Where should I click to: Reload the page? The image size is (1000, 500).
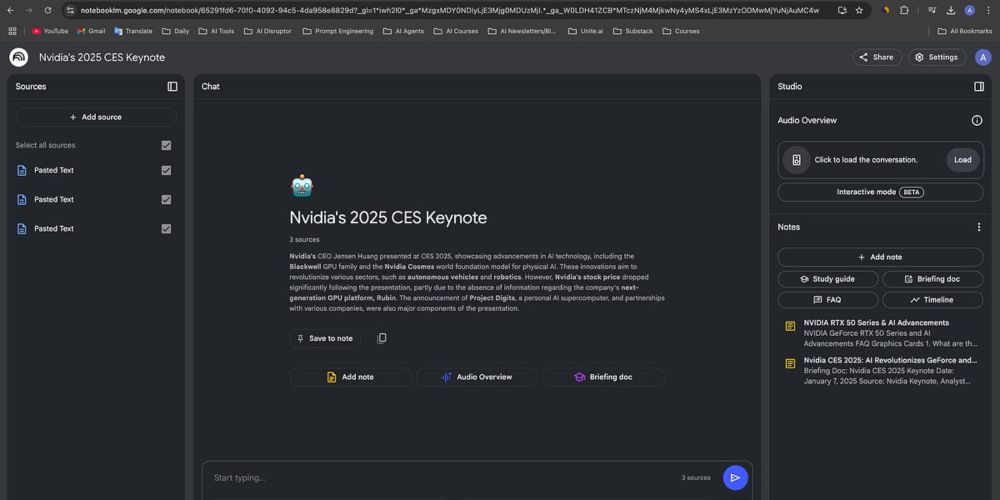[48, 10]
